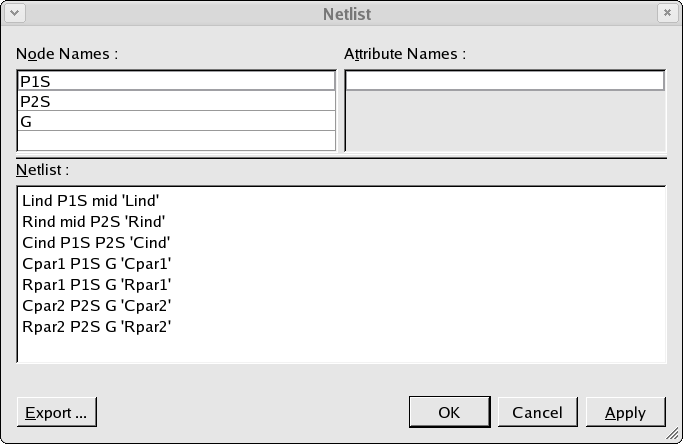Image resolution: width=683 pixels, height=444 pixels.
Task: Click the empty fourth node name field
Action: [x=176, y=141]
